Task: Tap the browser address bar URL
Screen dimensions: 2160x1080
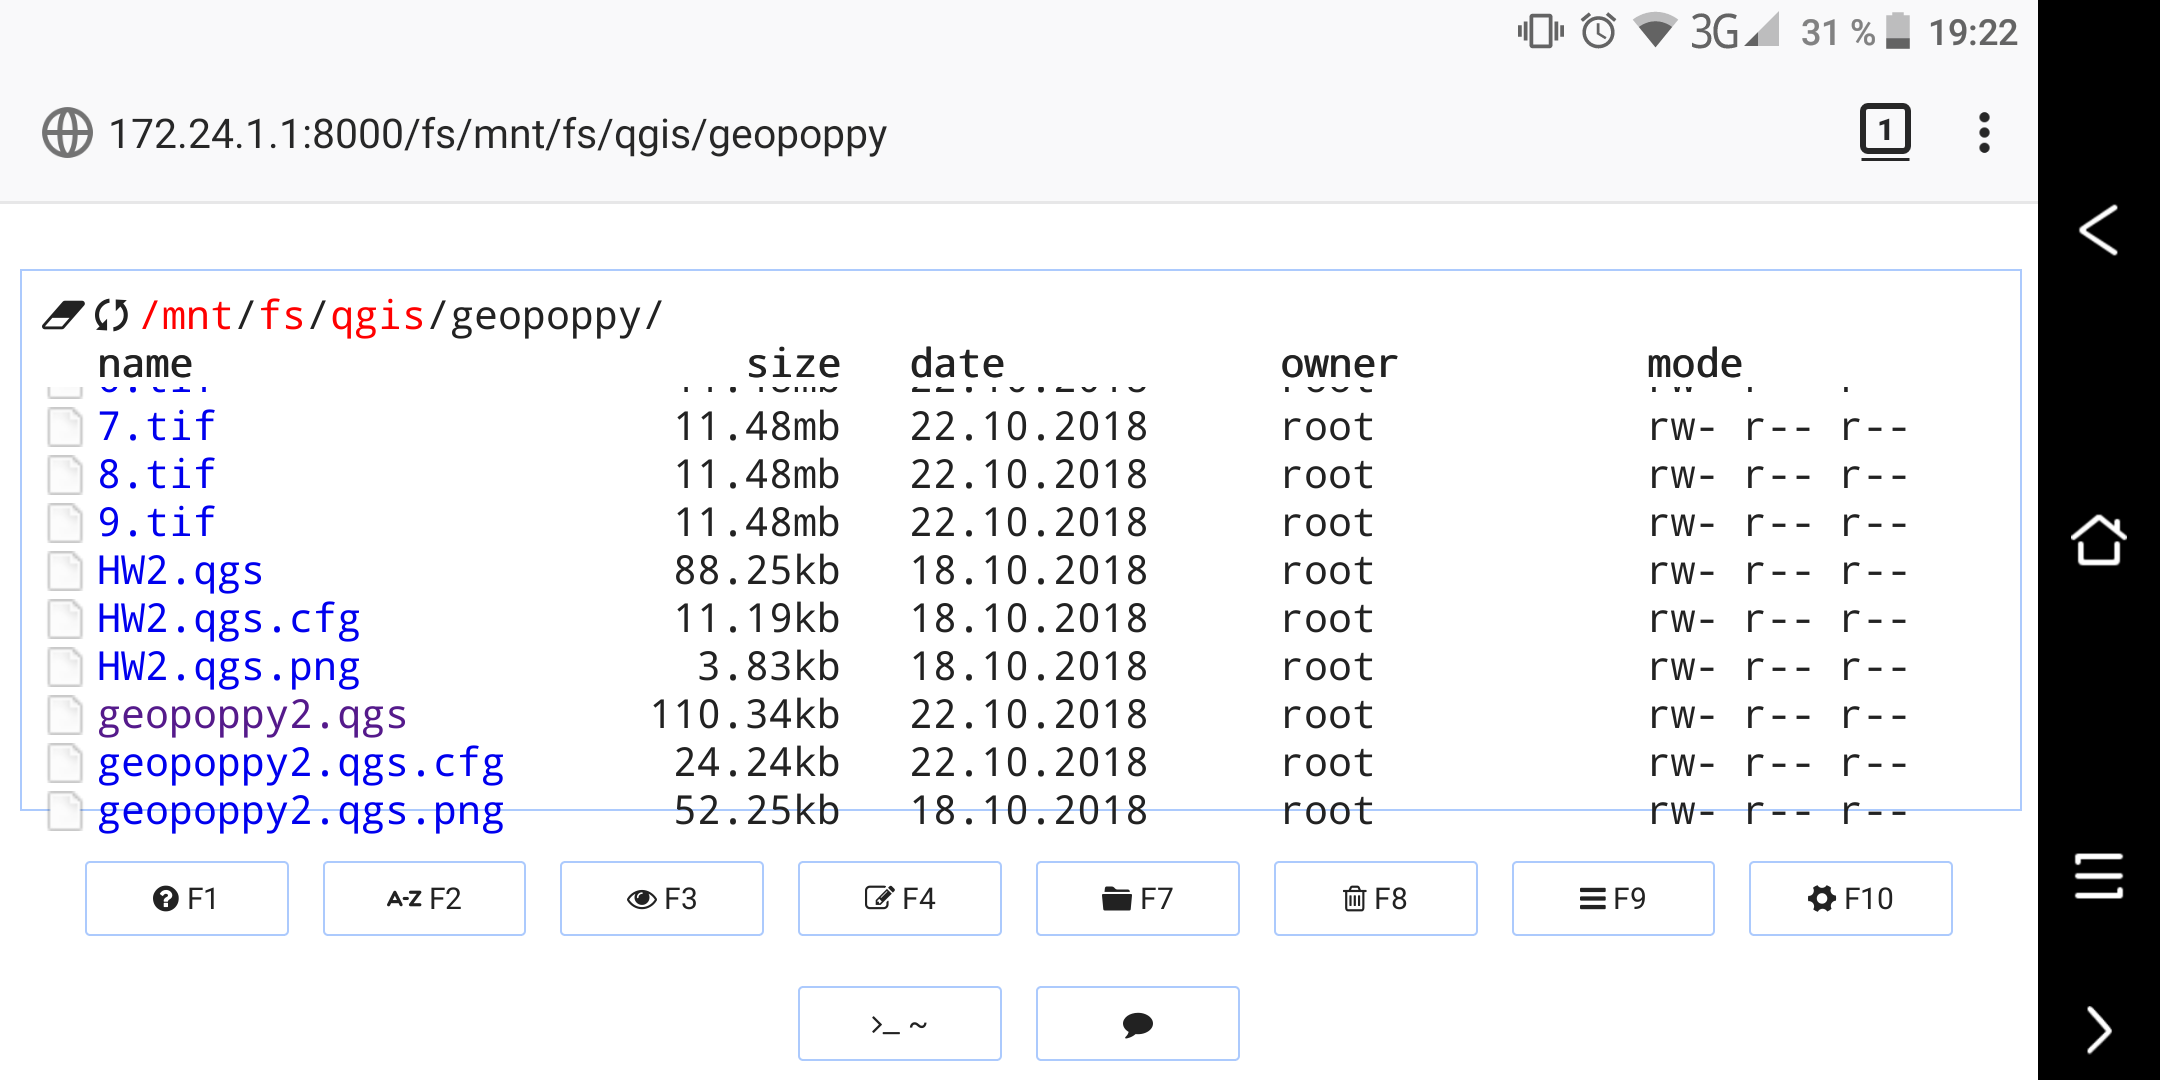Action: [498, 134]
